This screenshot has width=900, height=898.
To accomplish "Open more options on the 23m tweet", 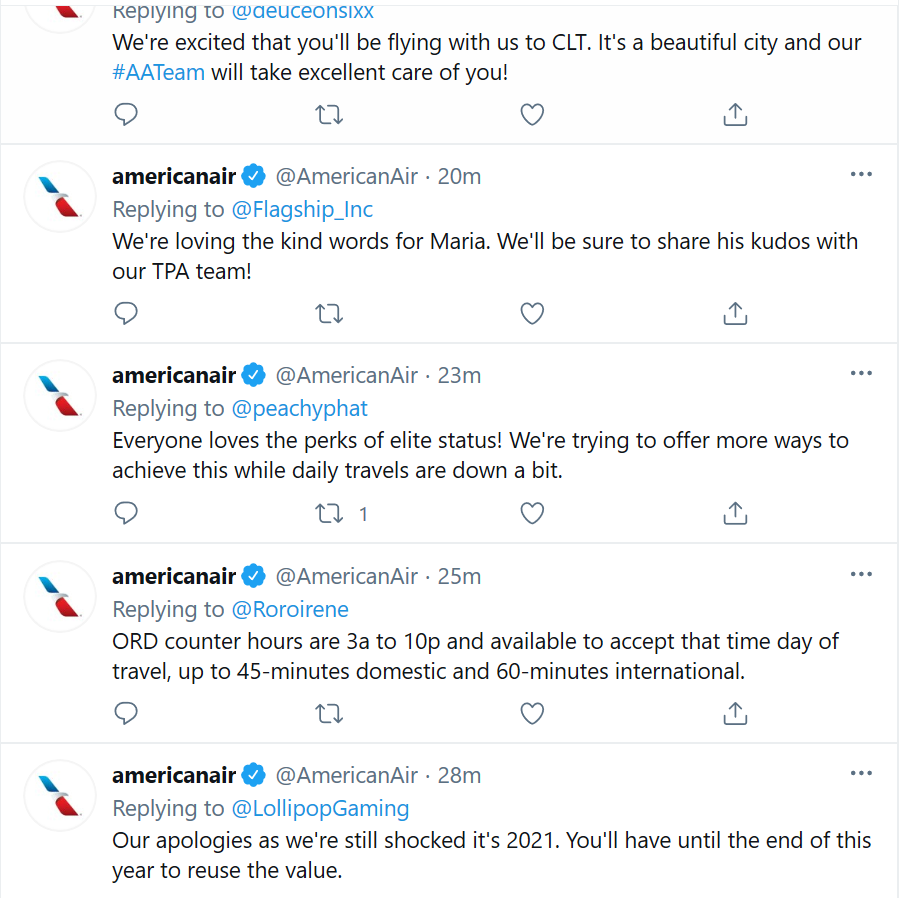I will click(861, 374).
